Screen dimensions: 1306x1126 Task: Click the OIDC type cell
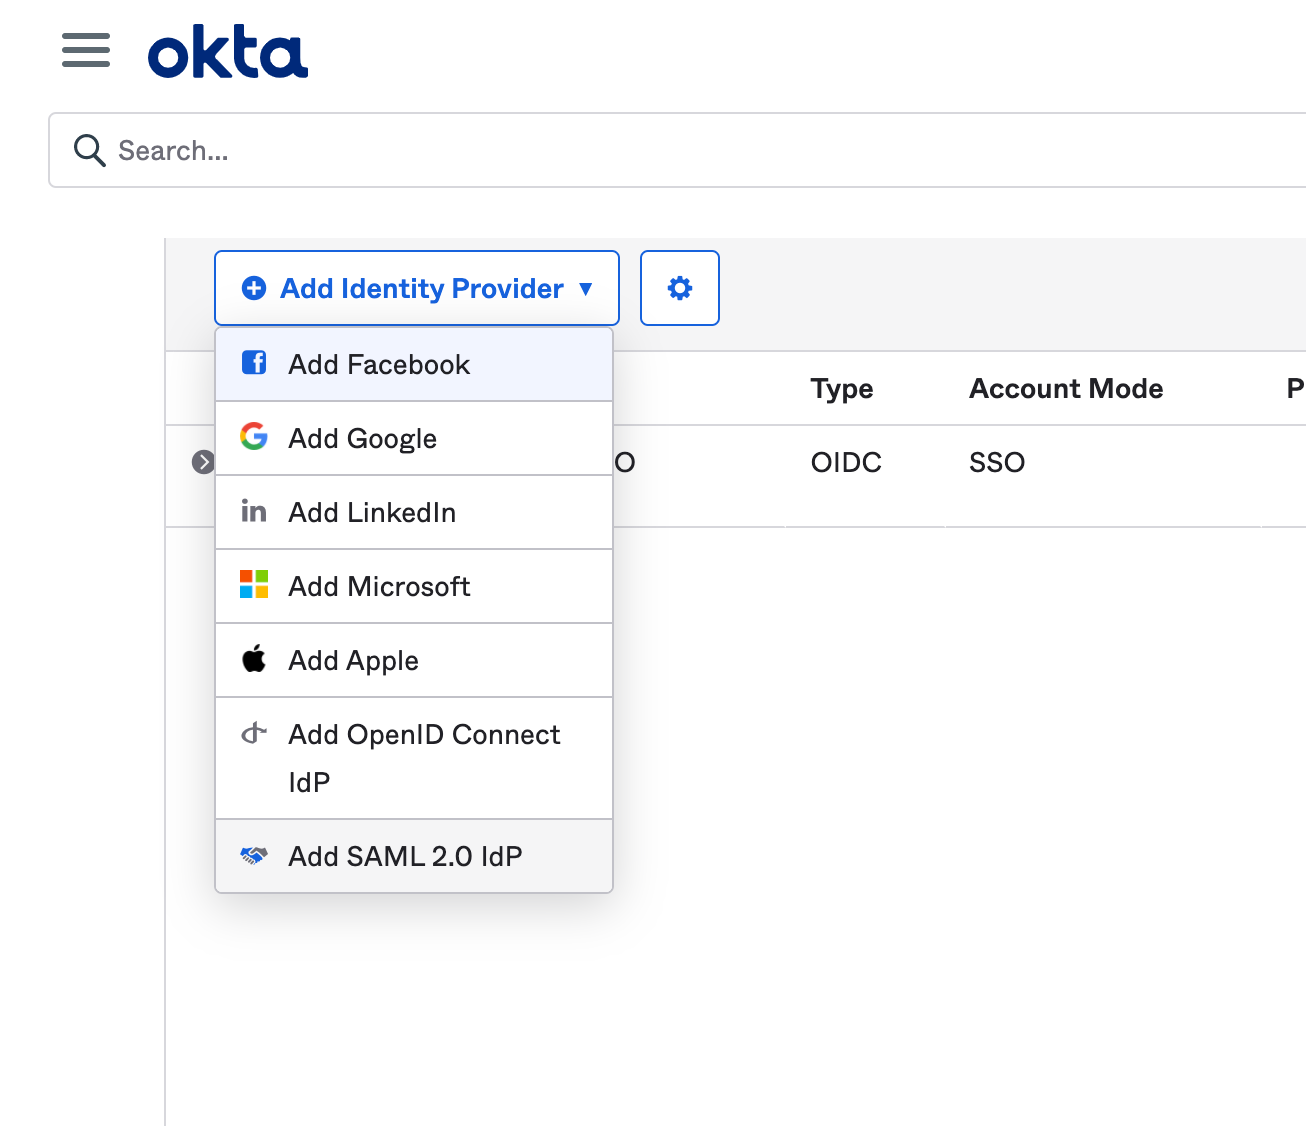846,463
